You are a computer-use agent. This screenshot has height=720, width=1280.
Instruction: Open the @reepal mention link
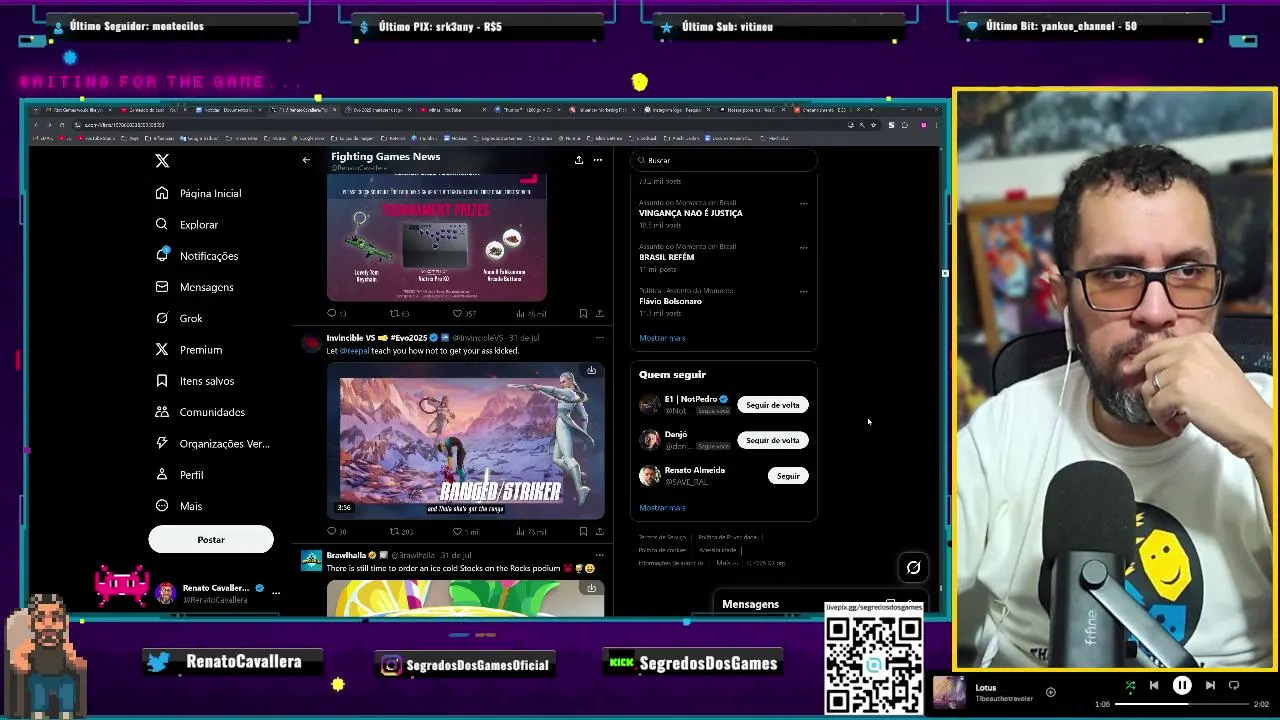coord(354,351)
